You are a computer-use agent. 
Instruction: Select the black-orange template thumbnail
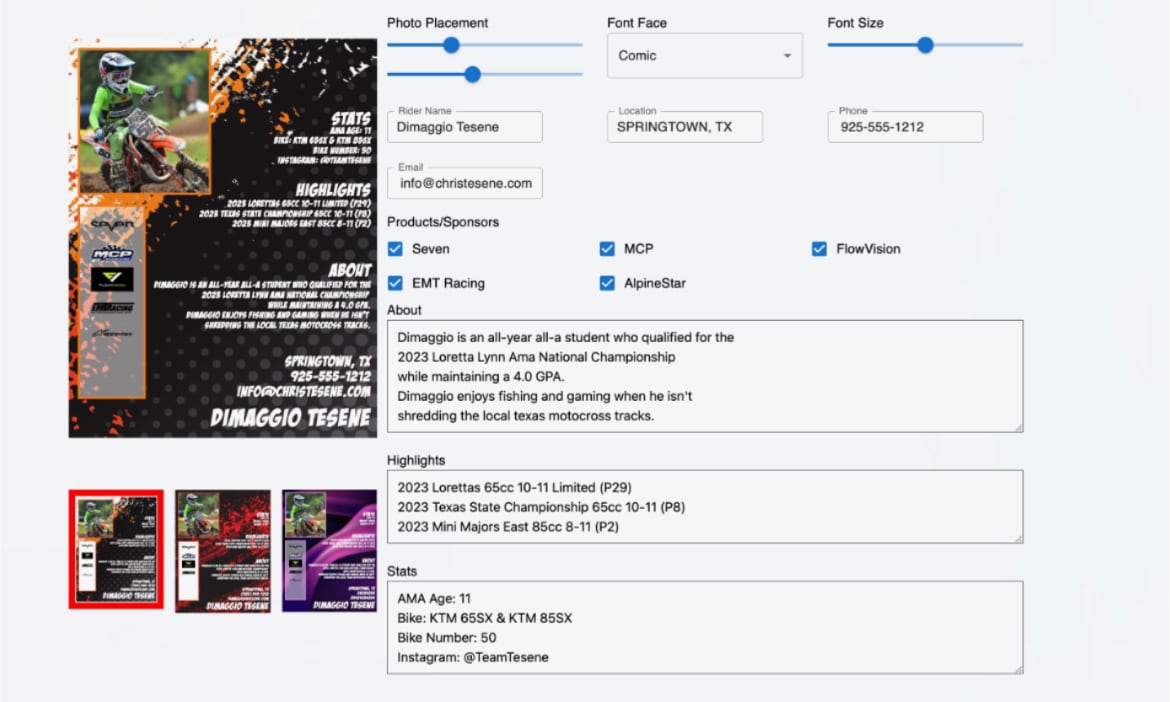[x=116, y=550]
